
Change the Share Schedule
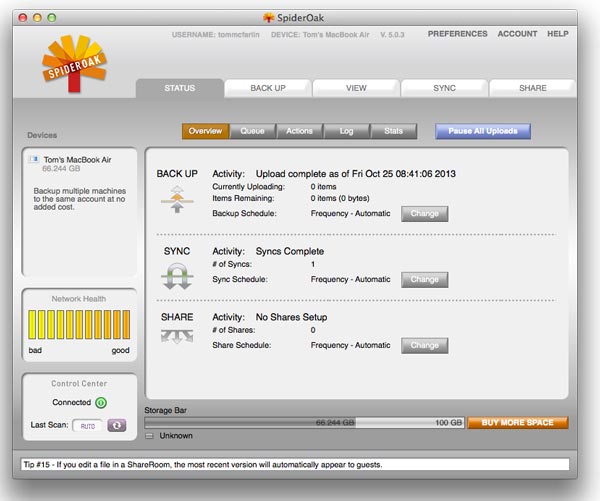tap(425, 345)
